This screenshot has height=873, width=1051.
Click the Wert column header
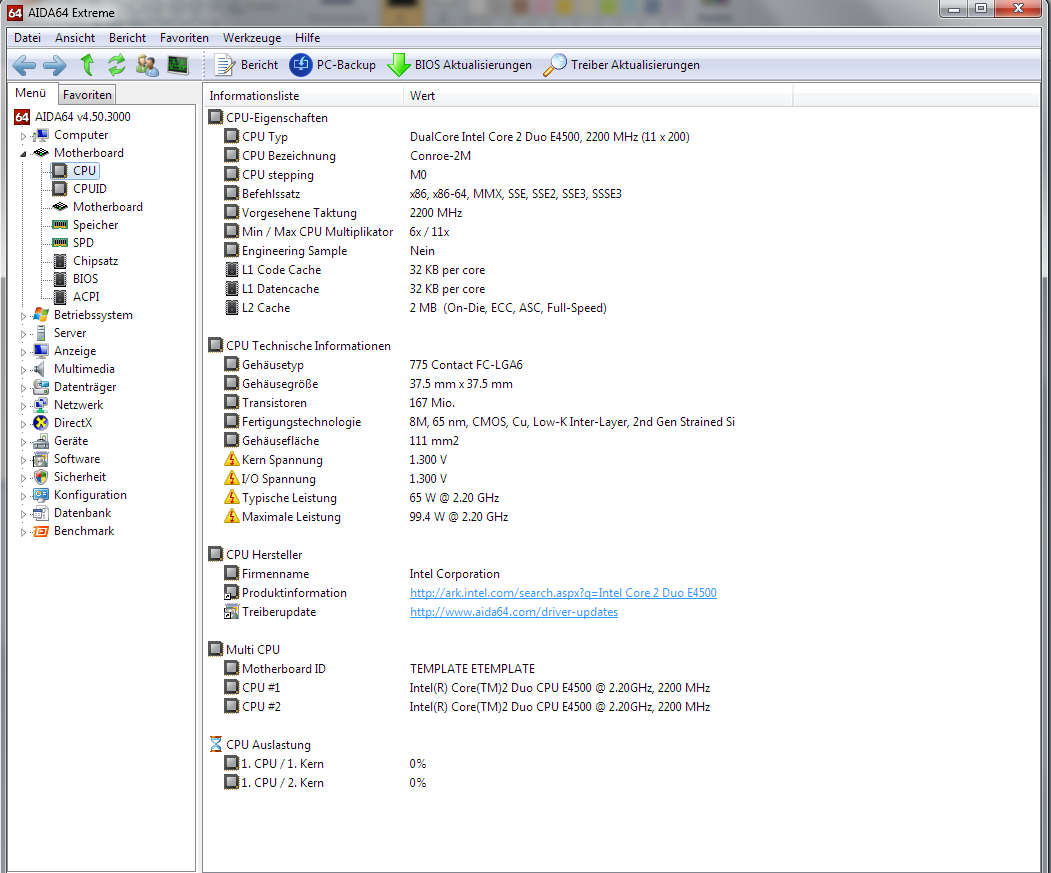pos(598,96)
